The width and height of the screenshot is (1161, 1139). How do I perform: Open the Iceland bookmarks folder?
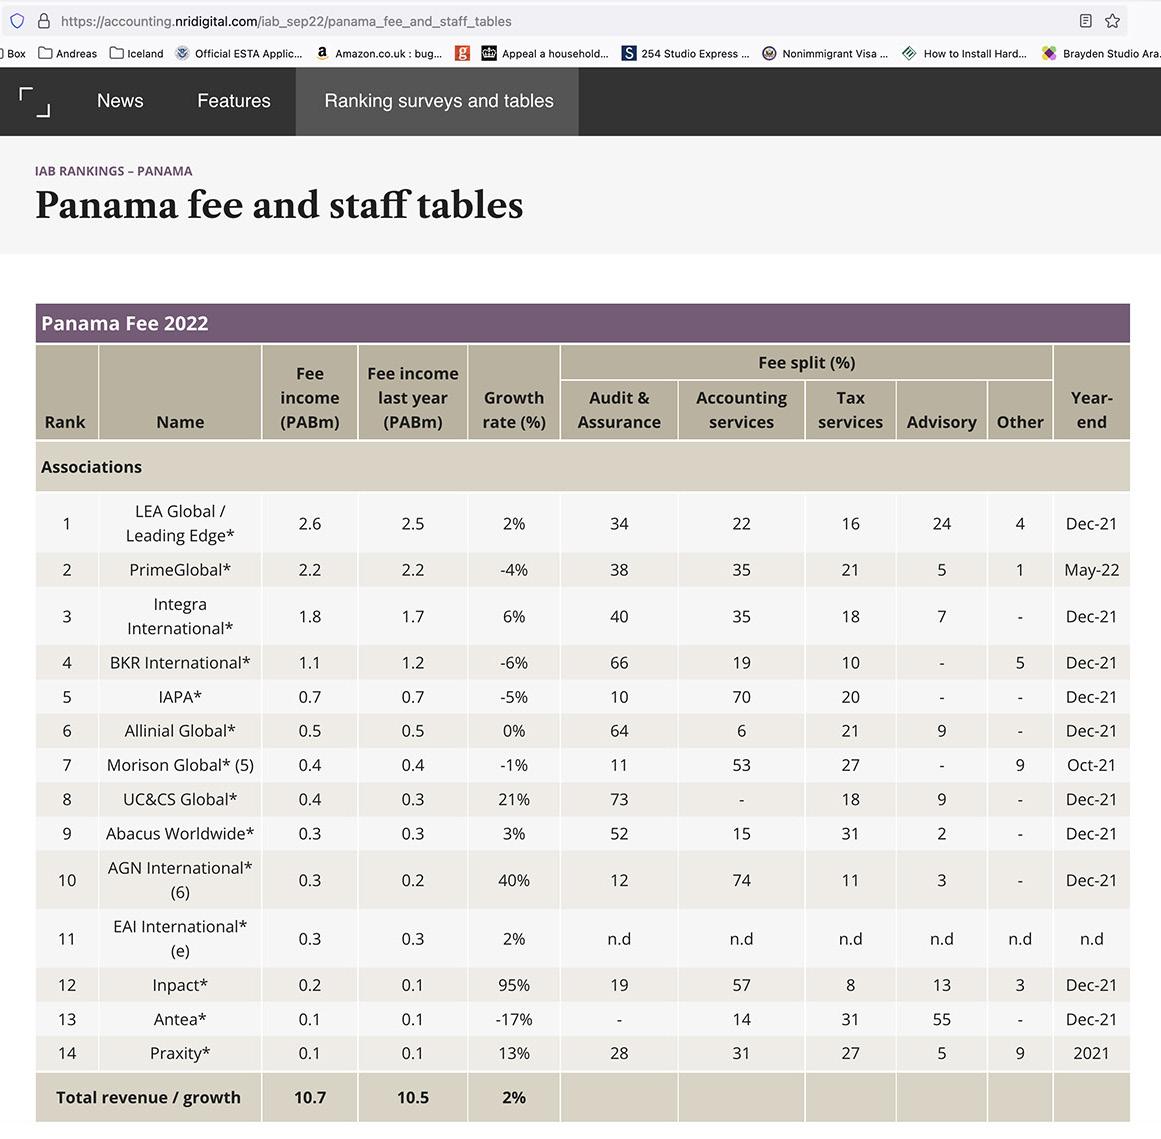point(137,53)
